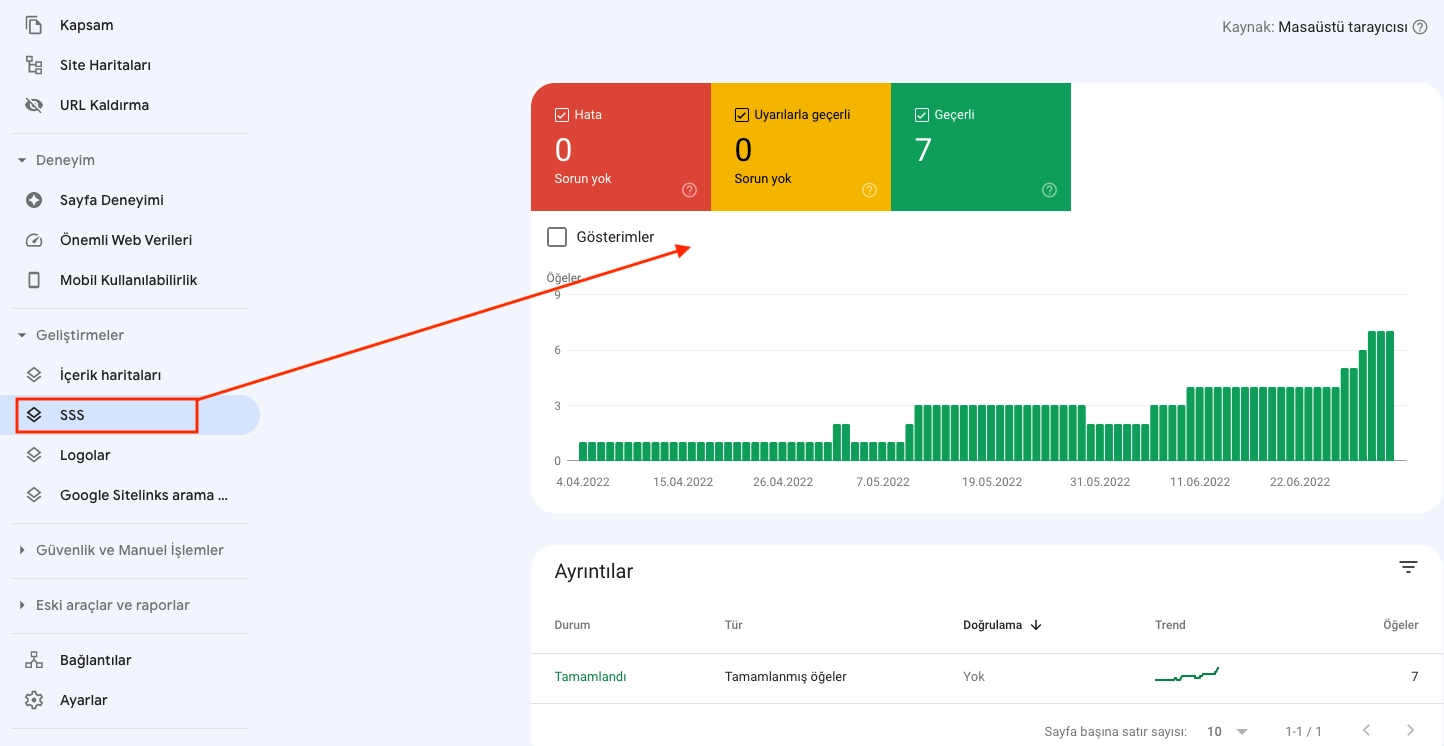1444x746 pixels.
Task: Click the Mobil Kullanılabilirlik phone icon
Action: click(x=33, y=280)
